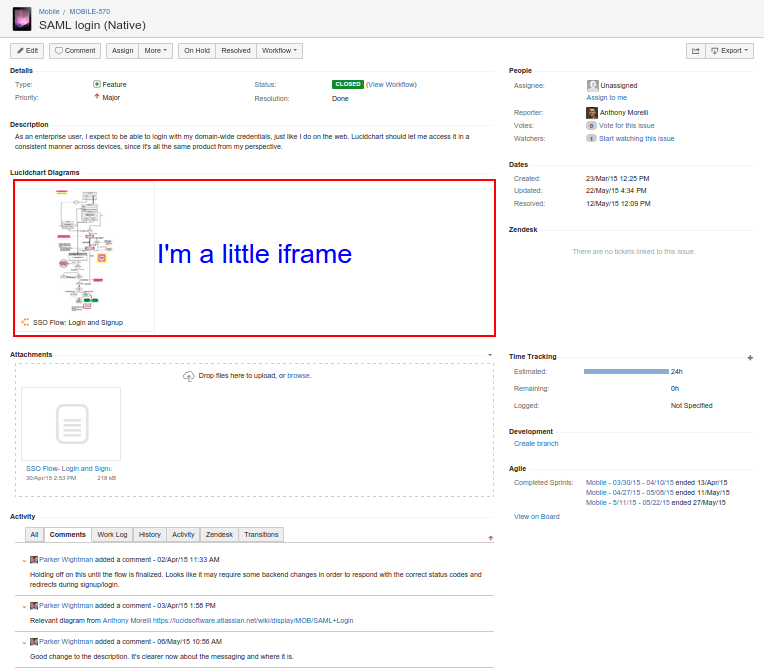Collapse the 02/Apr/15 comment

coord(24,560)
